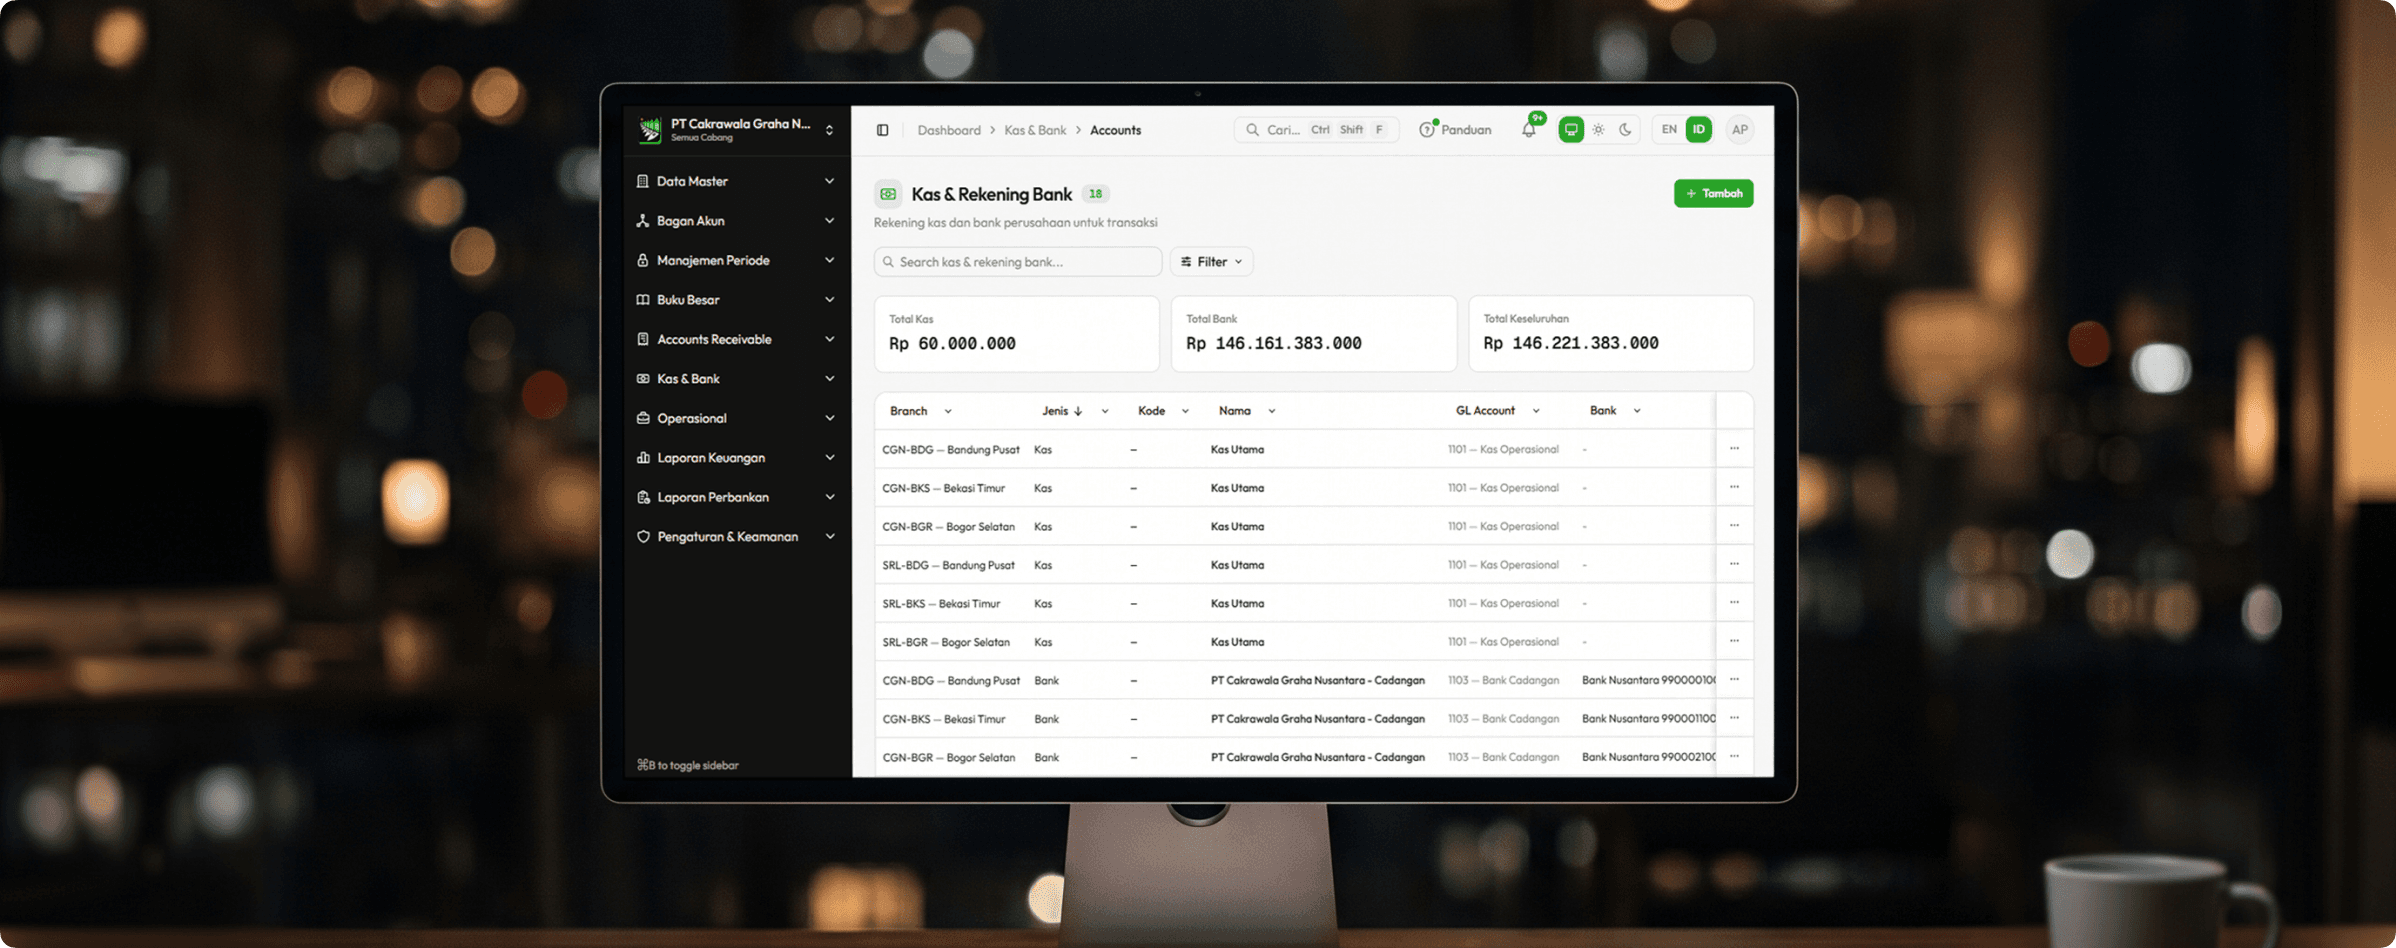Select the ID language option
The width and height of the screenshot is (2396, 948).
pyautogui.click(x=1699, y=130)
